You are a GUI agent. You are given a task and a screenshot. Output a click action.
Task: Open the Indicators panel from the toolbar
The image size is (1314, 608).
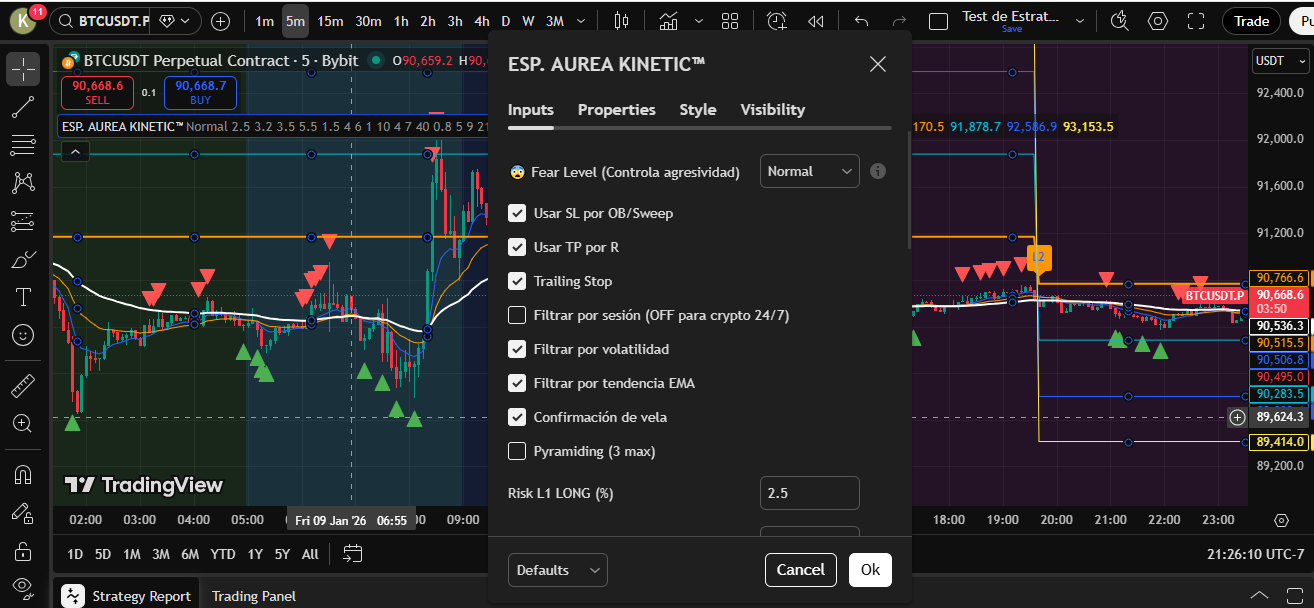[668, 20]
